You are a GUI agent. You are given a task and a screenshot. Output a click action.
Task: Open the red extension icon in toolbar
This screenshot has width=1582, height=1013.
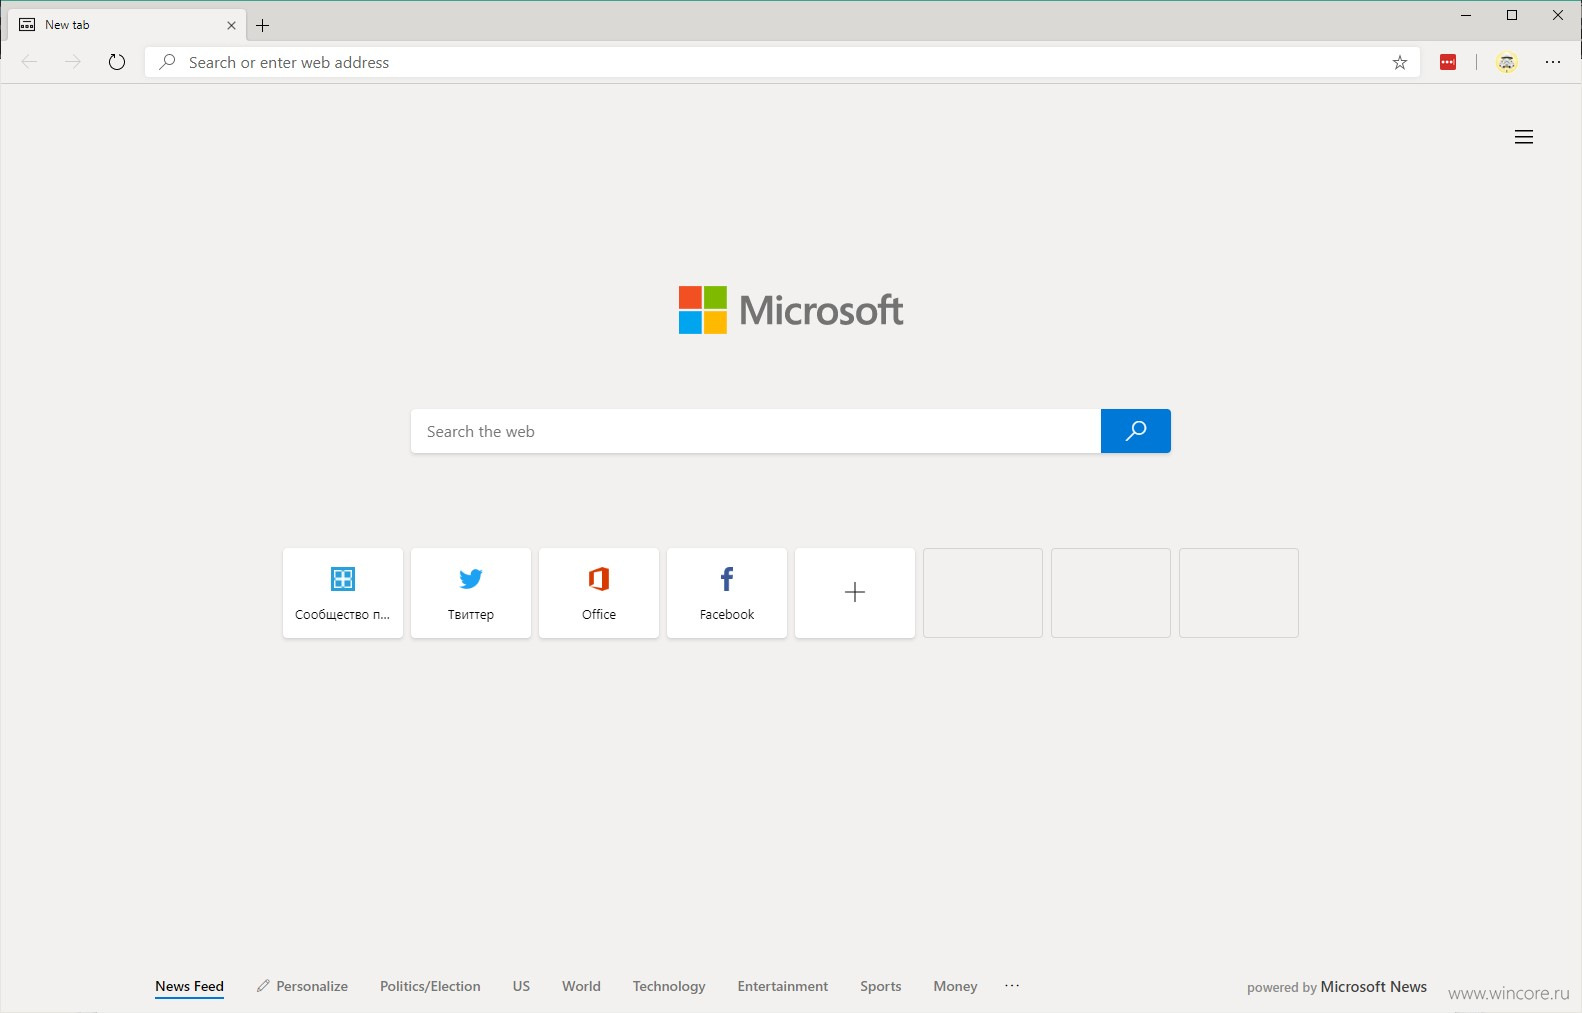pos(1448,62)
